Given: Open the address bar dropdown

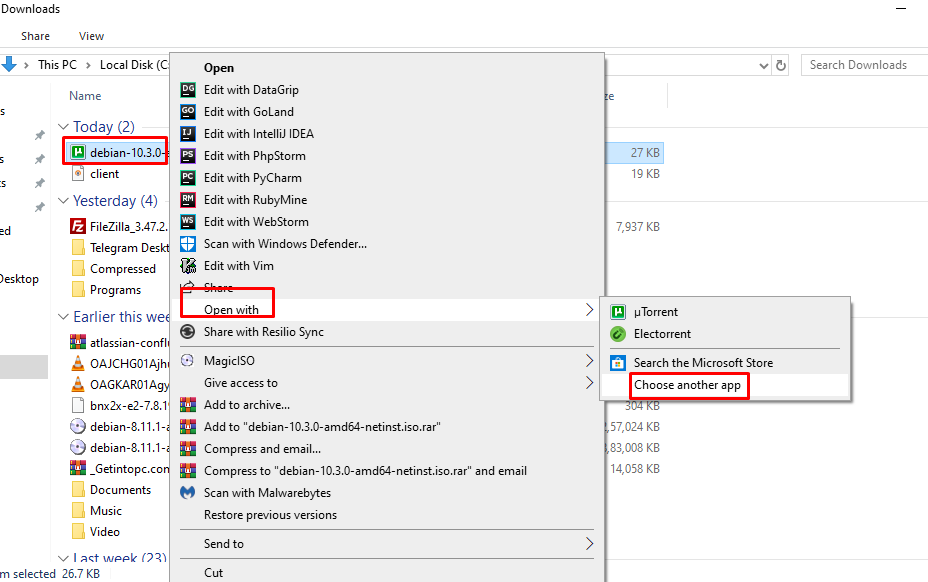Looking at the screenshot, I should pos(765,64).
